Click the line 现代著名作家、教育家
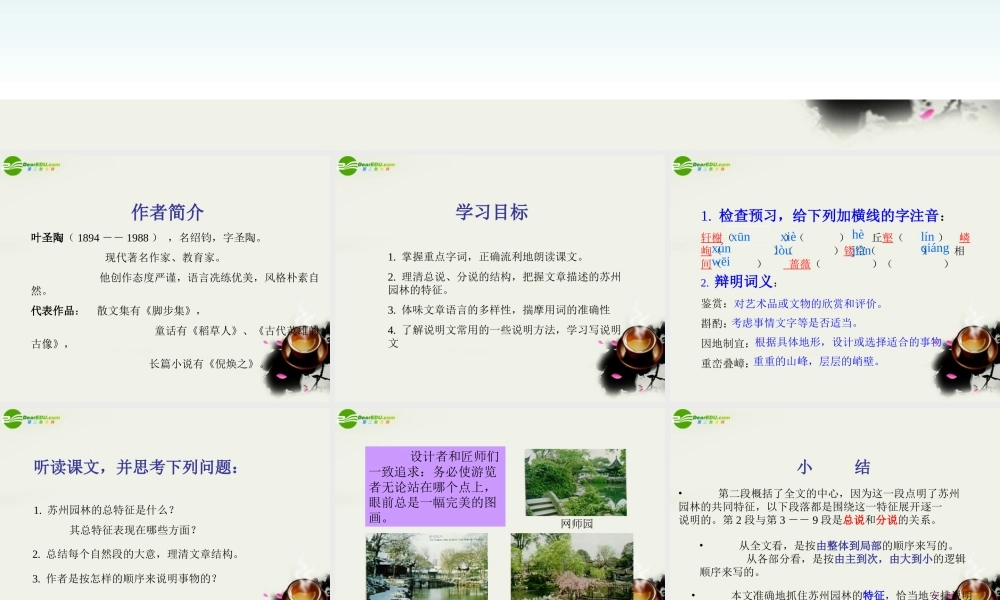The width and height of the screenshot is (1000, 600). [163, 258]
